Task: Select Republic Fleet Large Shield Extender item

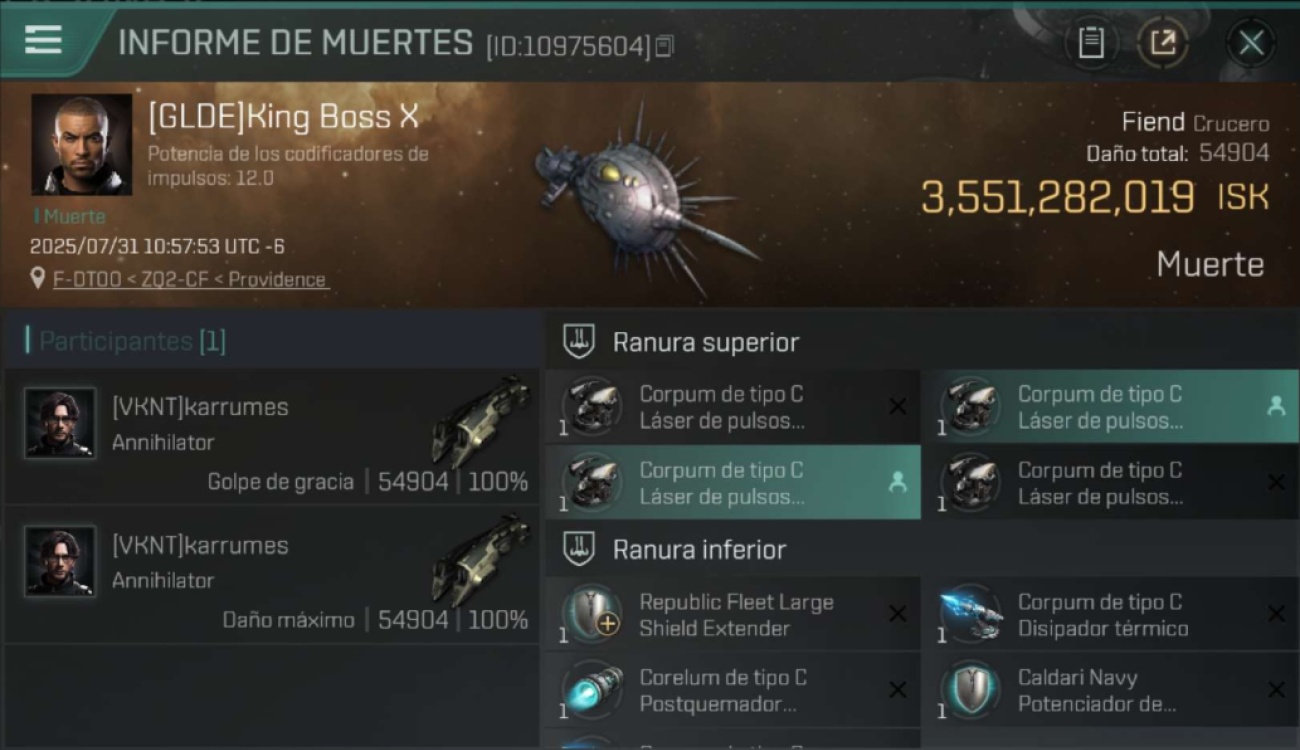Action: (x=733, y=615)
